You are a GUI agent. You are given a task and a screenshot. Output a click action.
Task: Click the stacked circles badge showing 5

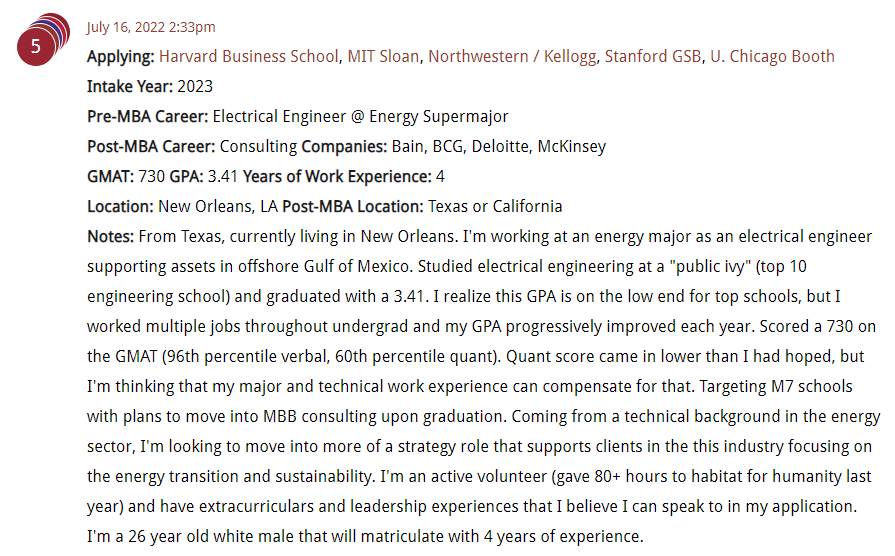point(43,39)
